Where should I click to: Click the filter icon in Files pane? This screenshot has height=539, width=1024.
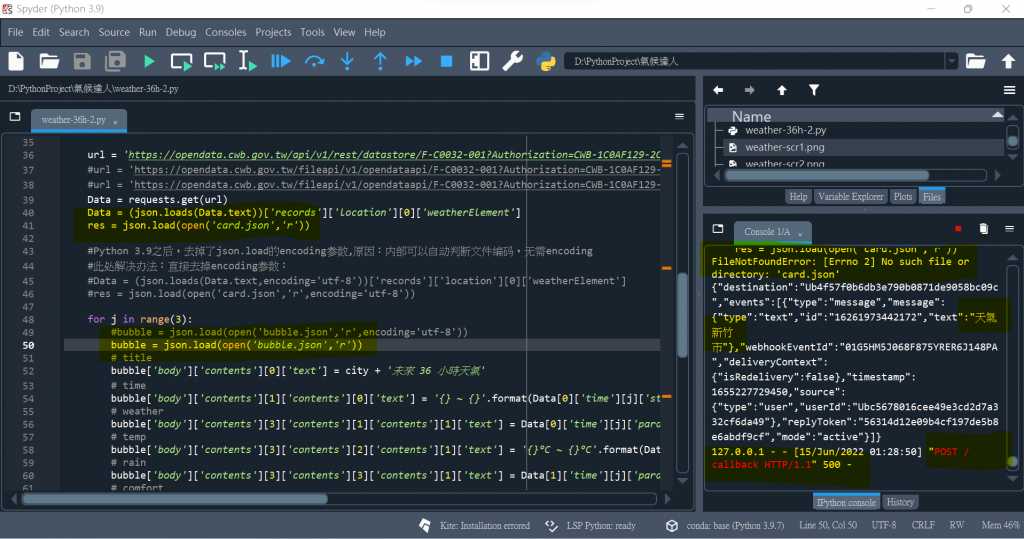[x=814, y=90]
